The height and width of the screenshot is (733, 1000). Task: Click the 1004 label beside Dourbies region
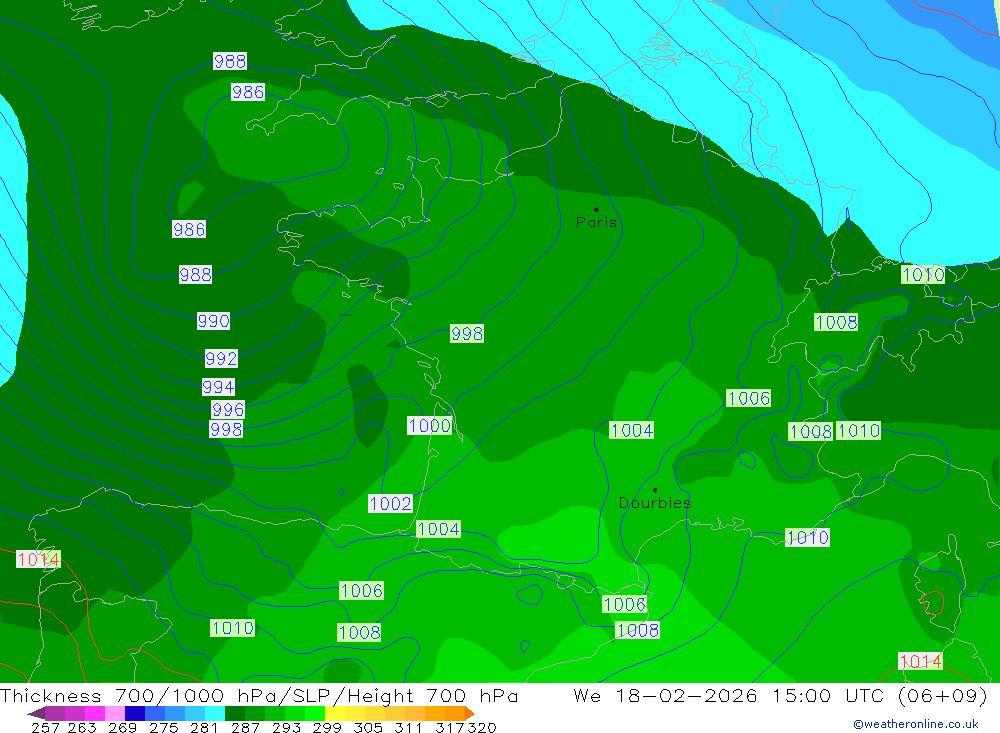click(631, 430)
